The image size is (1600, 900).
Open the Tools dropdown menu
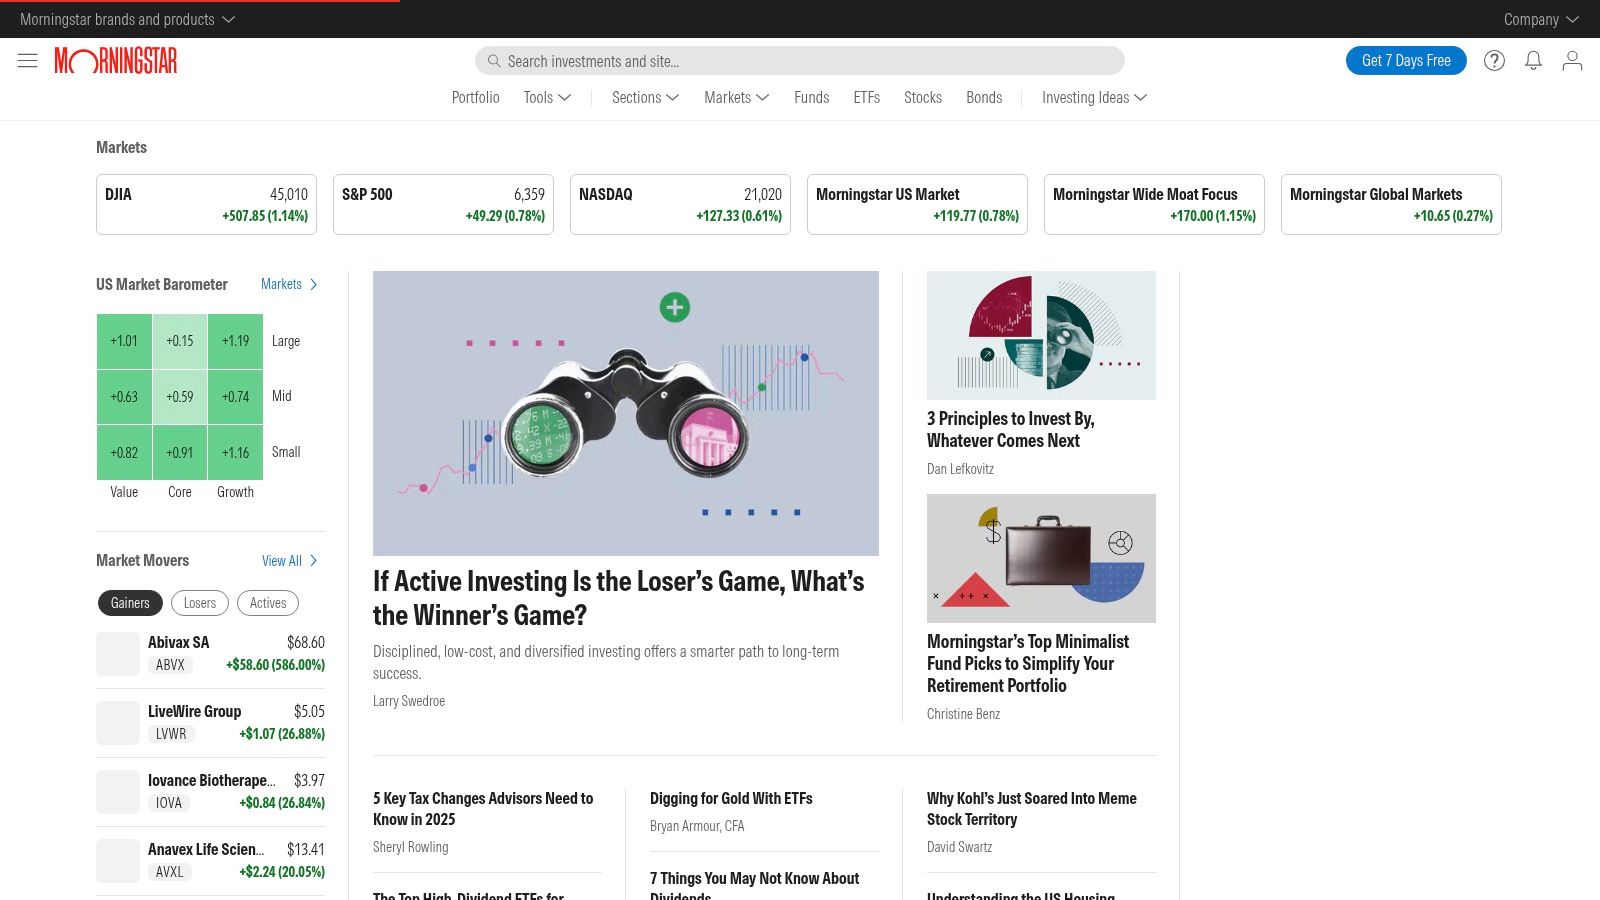[x=547, y=97]
